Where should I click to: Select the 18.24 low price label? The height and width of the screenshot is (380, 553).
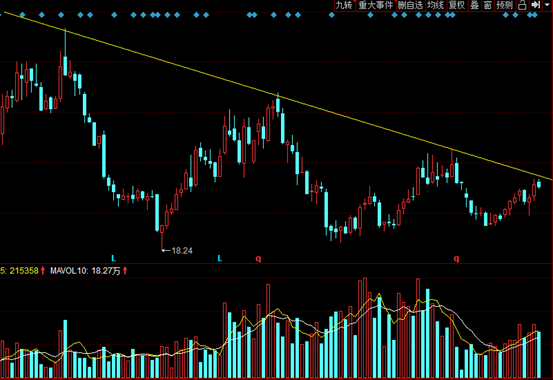[182, 251]
